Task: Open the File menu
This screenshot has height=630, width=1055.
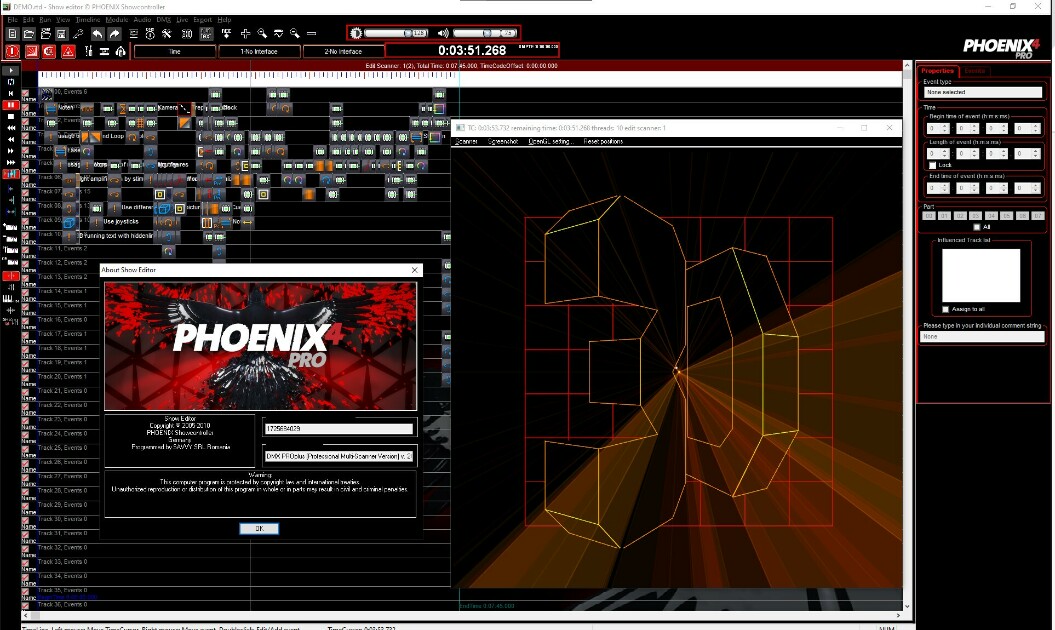Action: pyautogui.click(x=12, y=20)
